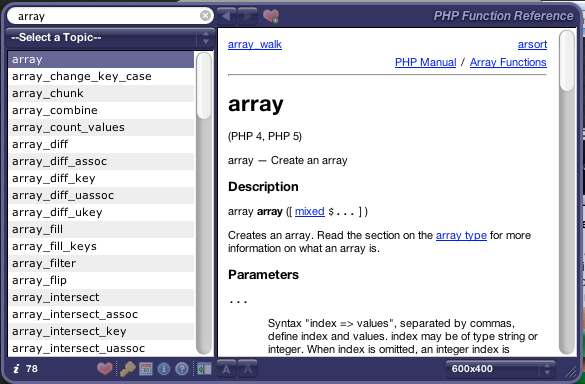Click the back arrow navigation button
The height and width of the screenshot is (384, 585).
pyautogui.click(x=226, y=16)
